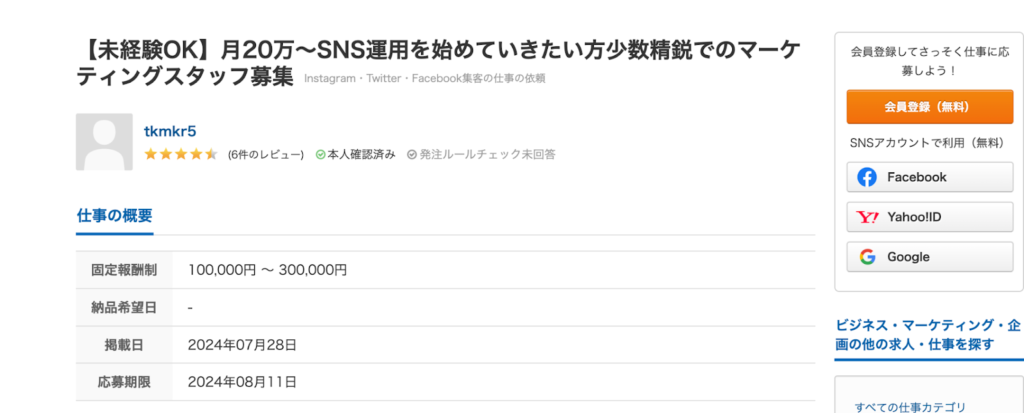Click the gray 発注ルールチェック未回答 check icon

(411, 155)
